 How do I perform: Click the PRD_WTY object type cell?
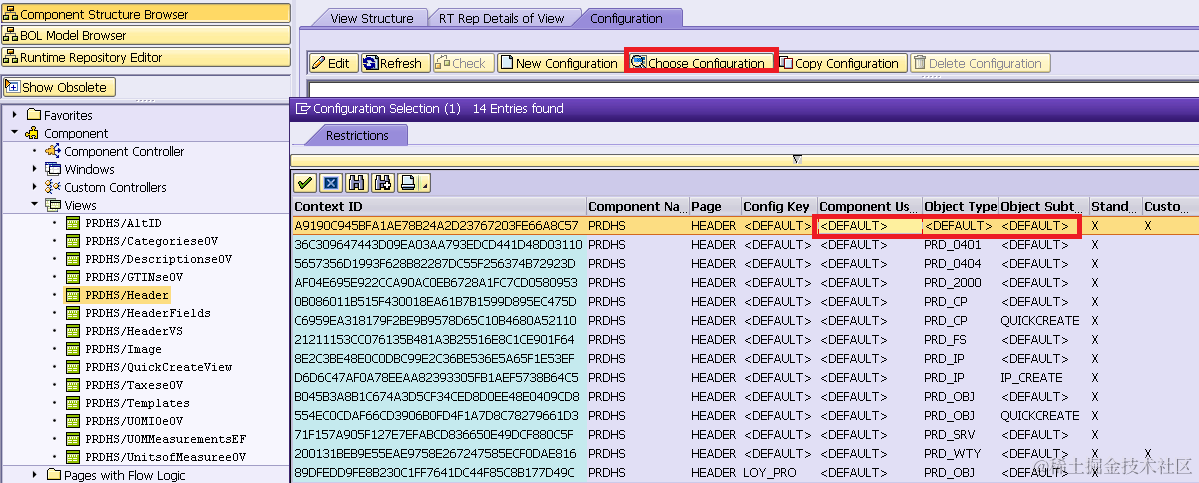tap(960, 453)
